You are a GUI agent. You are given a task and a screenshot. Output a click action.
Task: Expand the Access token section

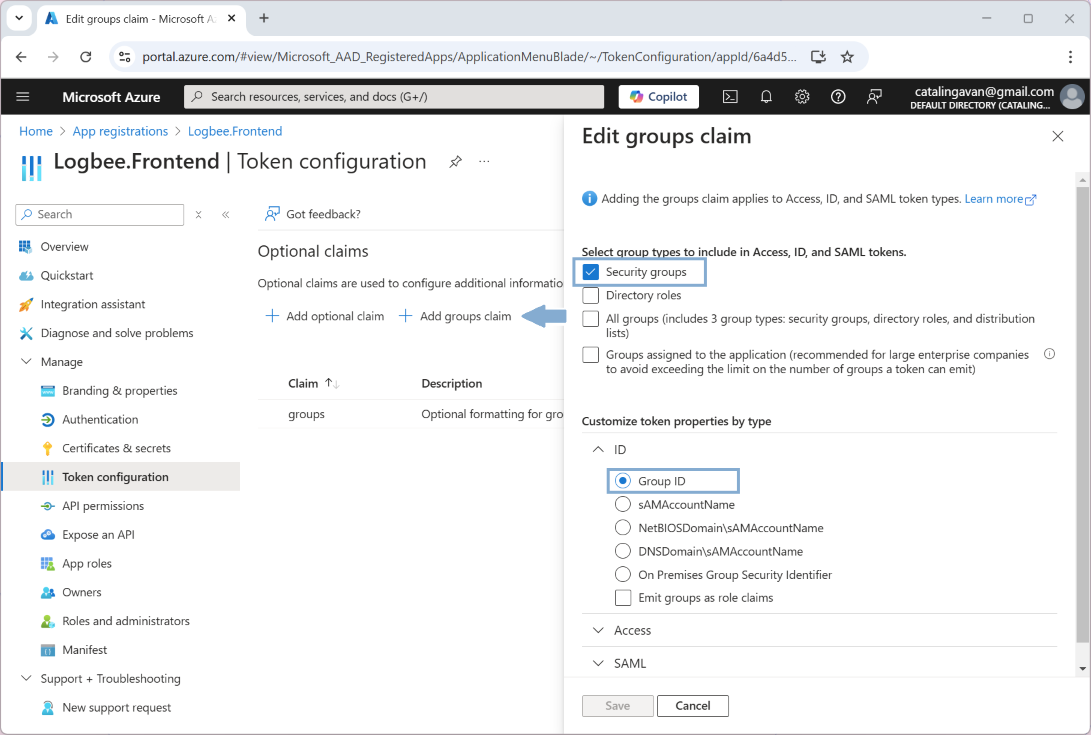tap(632, 631)
